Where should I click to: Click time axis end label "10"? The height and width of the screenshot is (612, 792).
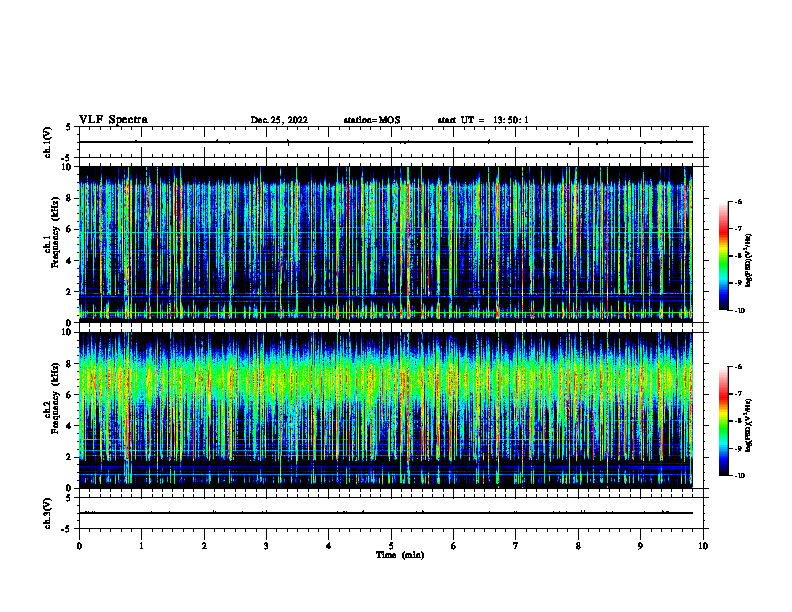[703, 546]
